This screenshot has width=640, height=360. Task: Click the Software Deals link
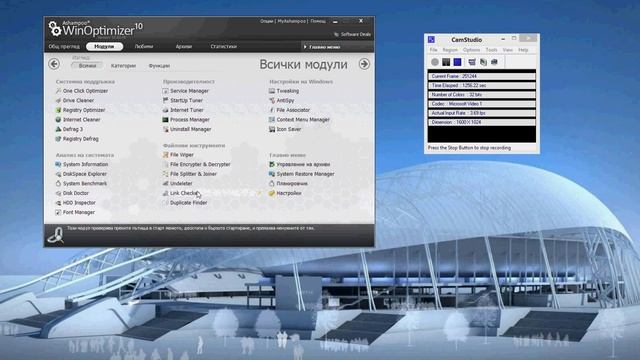point(353,34)
